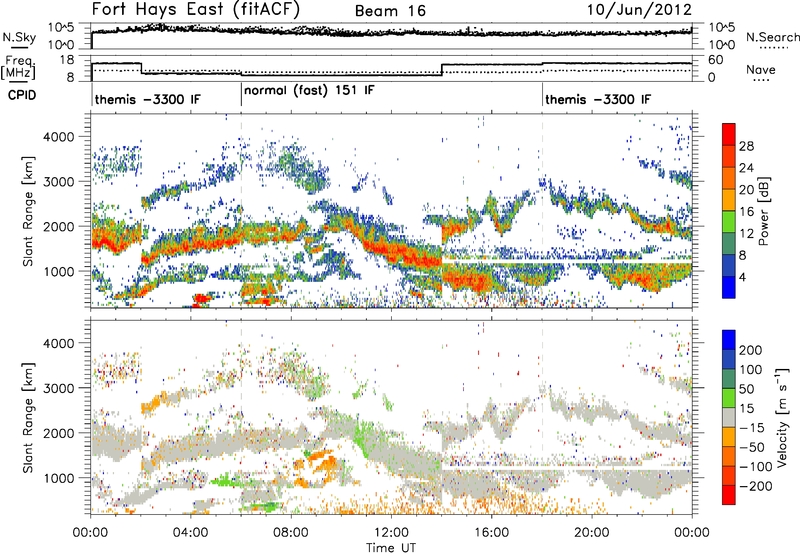Click the N.Search legend label

[773, 37]
